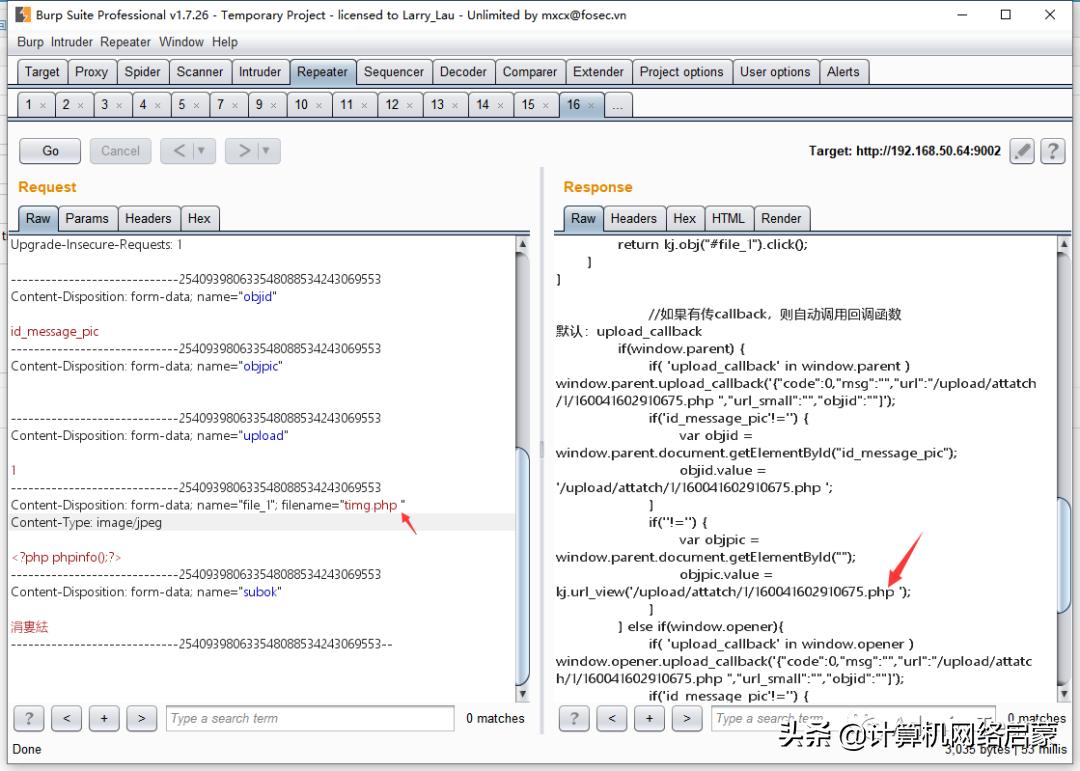1080x771 pixels.
Task: Go forward in request history
Action: 243,151
